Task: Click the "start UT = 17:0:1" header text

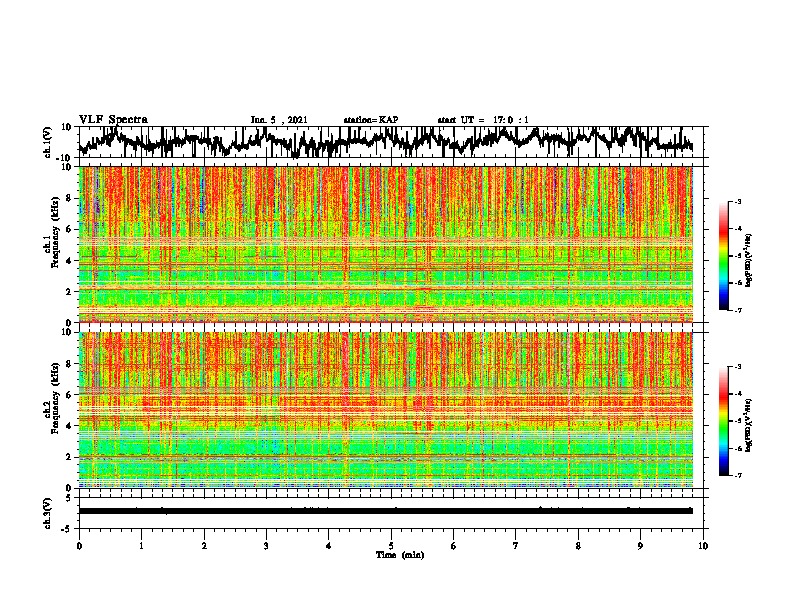Action: (483, 120)
